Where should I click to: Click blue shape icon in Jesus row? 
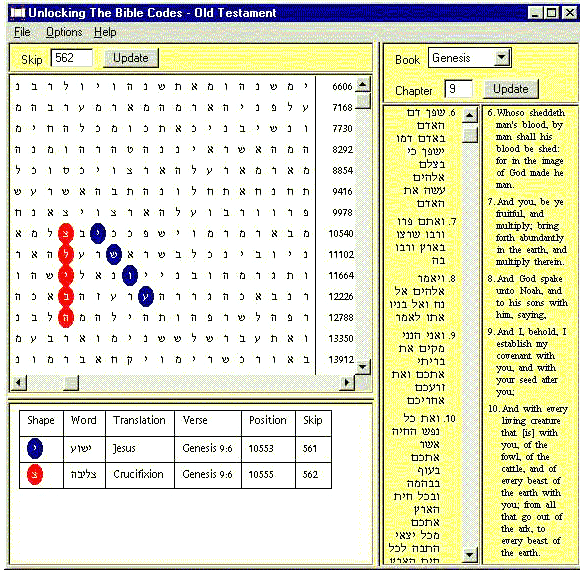click(35, 448)
